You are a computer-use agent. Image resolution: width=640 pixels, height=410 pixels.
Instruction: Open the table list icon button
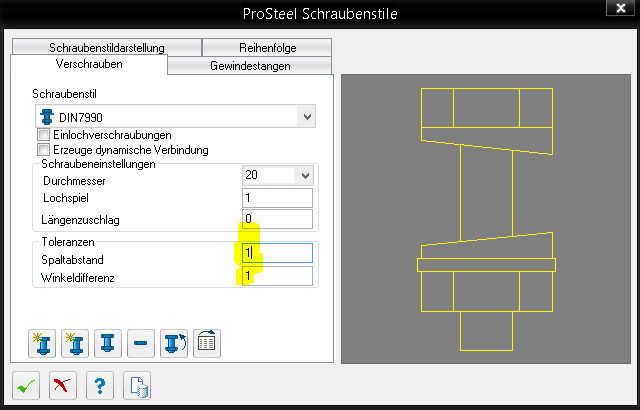pyautogui.click(x=207, y=344)
